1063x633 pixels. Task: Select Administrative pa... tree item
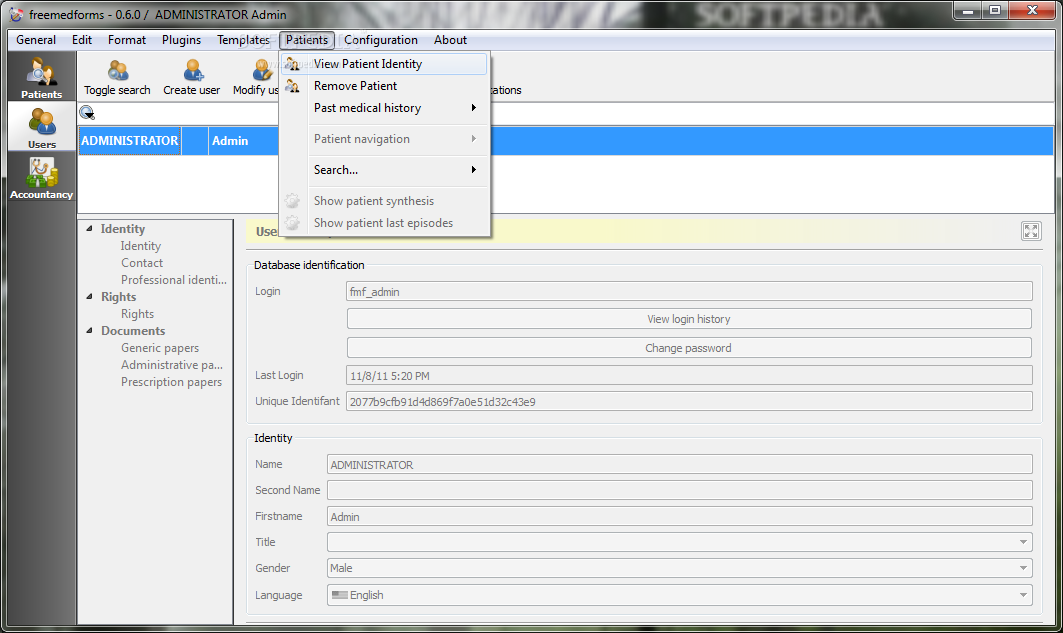[172, 365]
